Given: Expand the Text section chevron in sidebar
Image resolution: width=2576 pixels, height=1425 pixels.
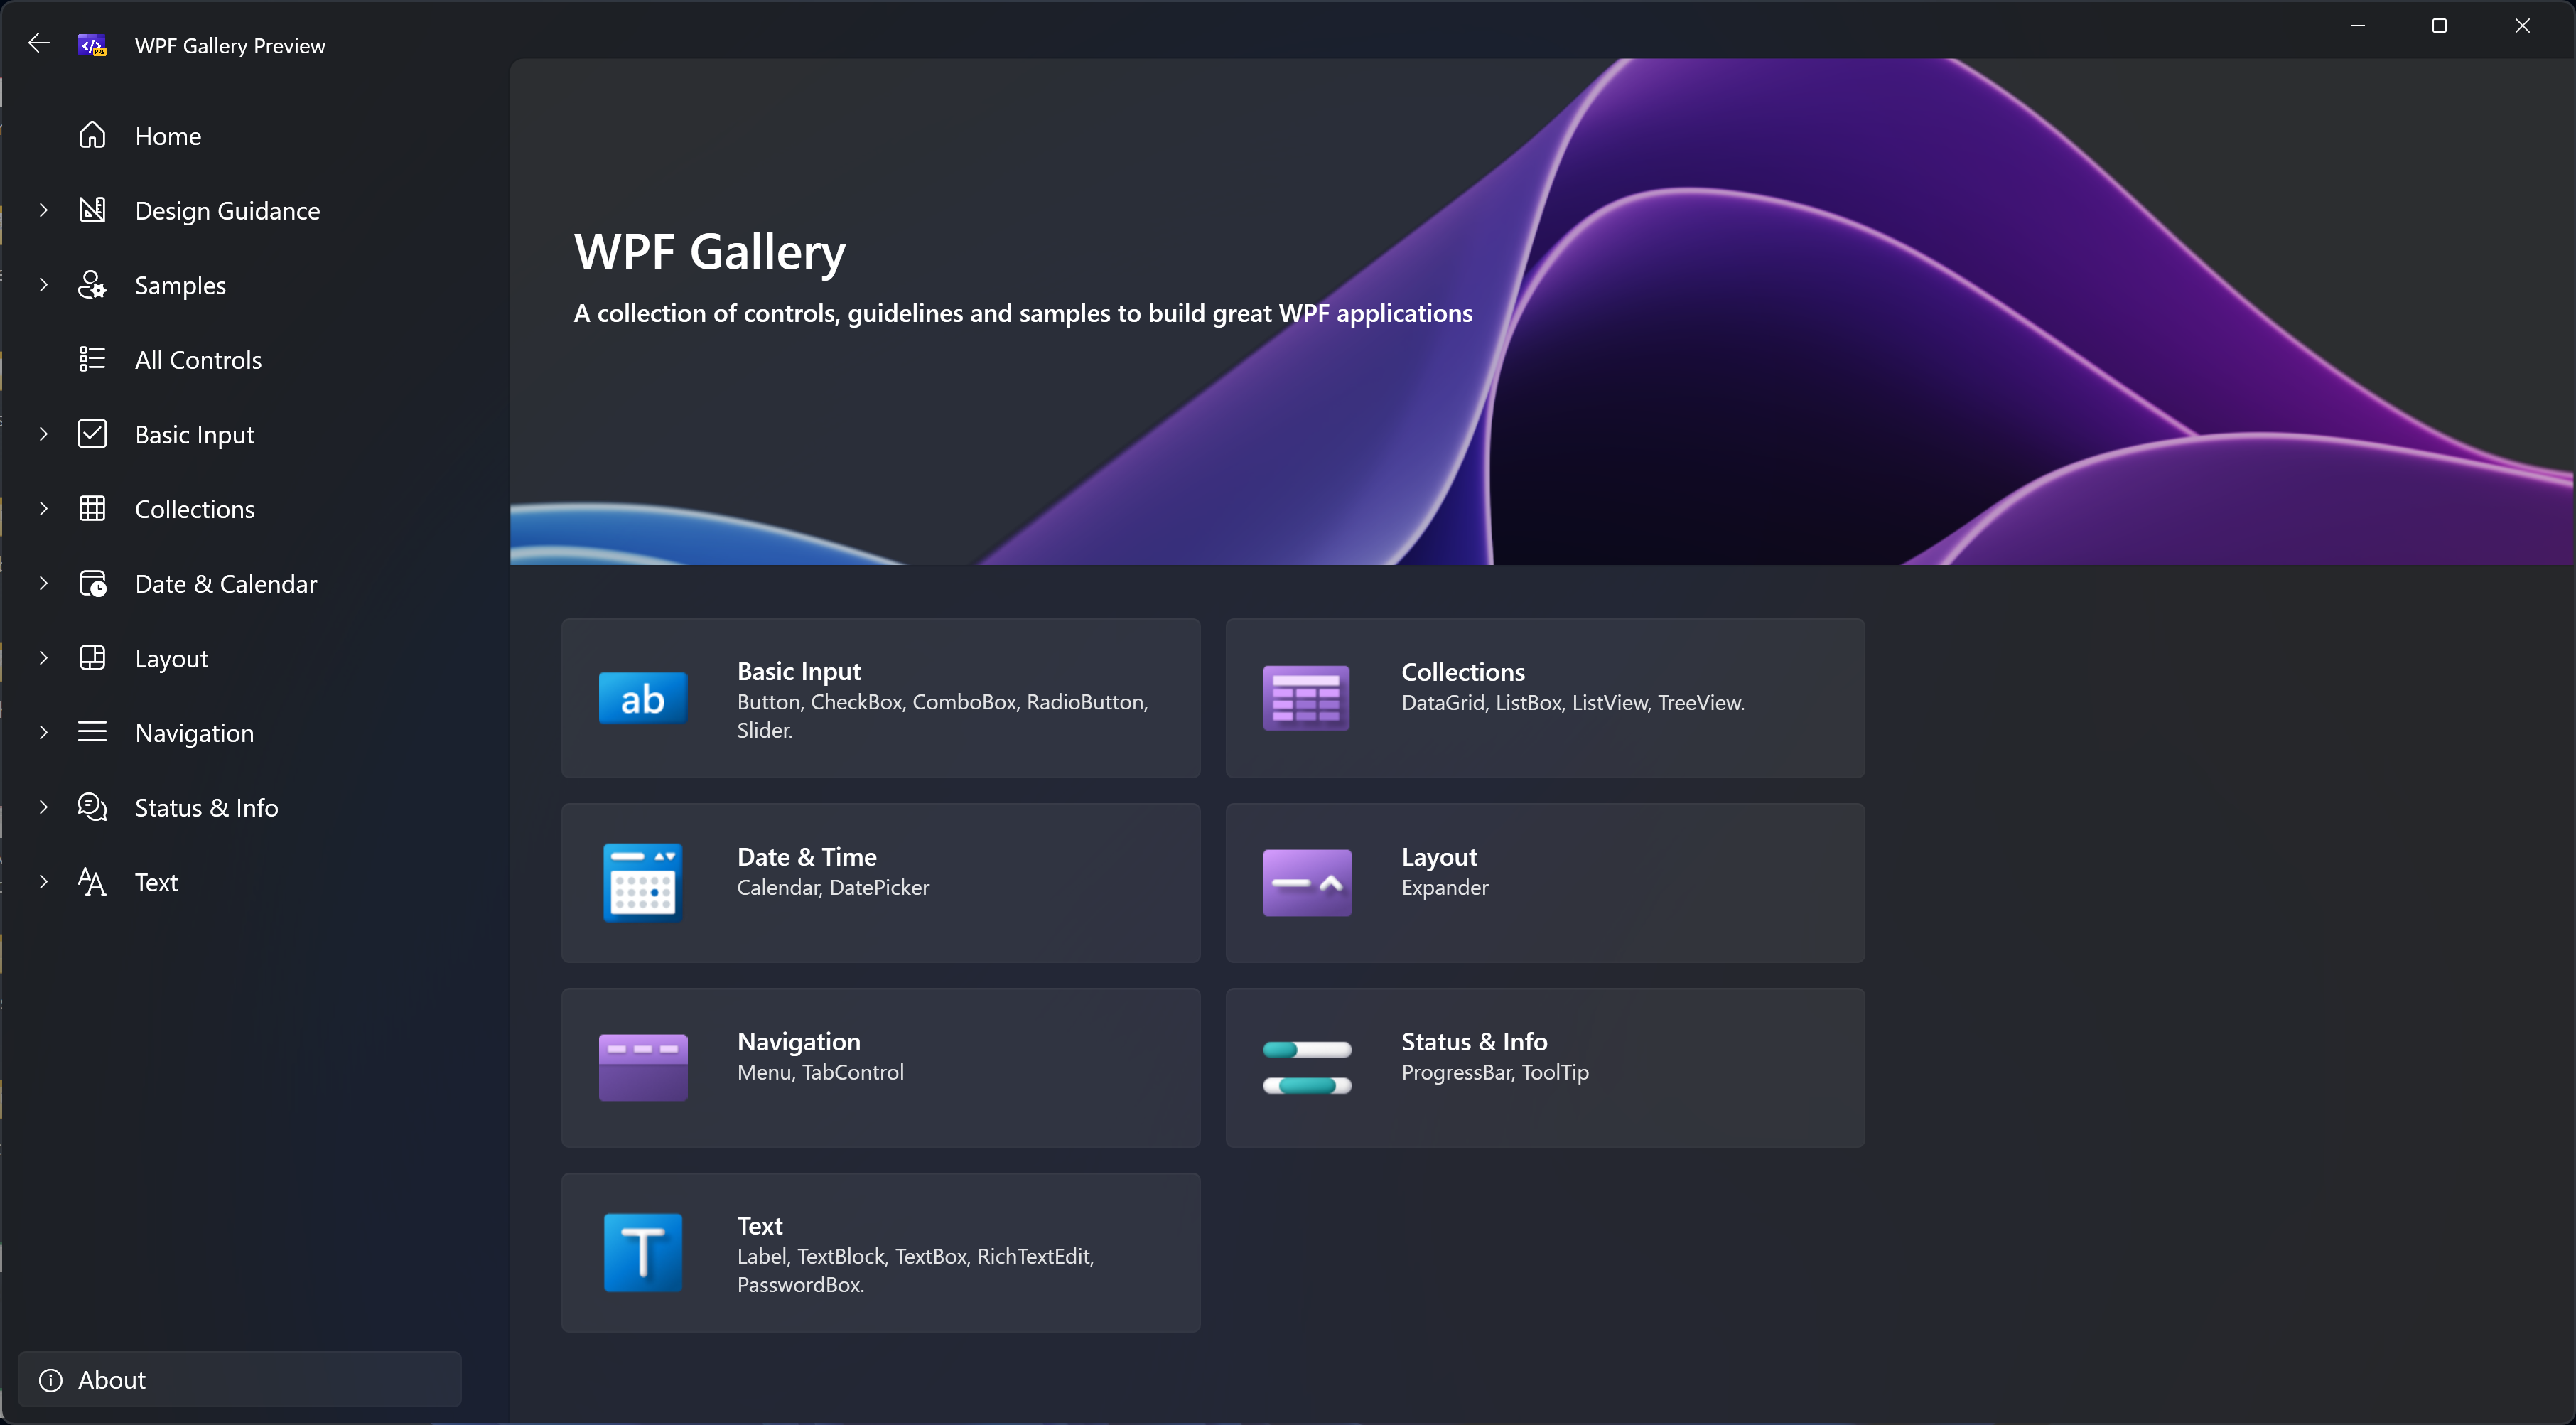Looking at the screenshot, I should tap(43, 882).
